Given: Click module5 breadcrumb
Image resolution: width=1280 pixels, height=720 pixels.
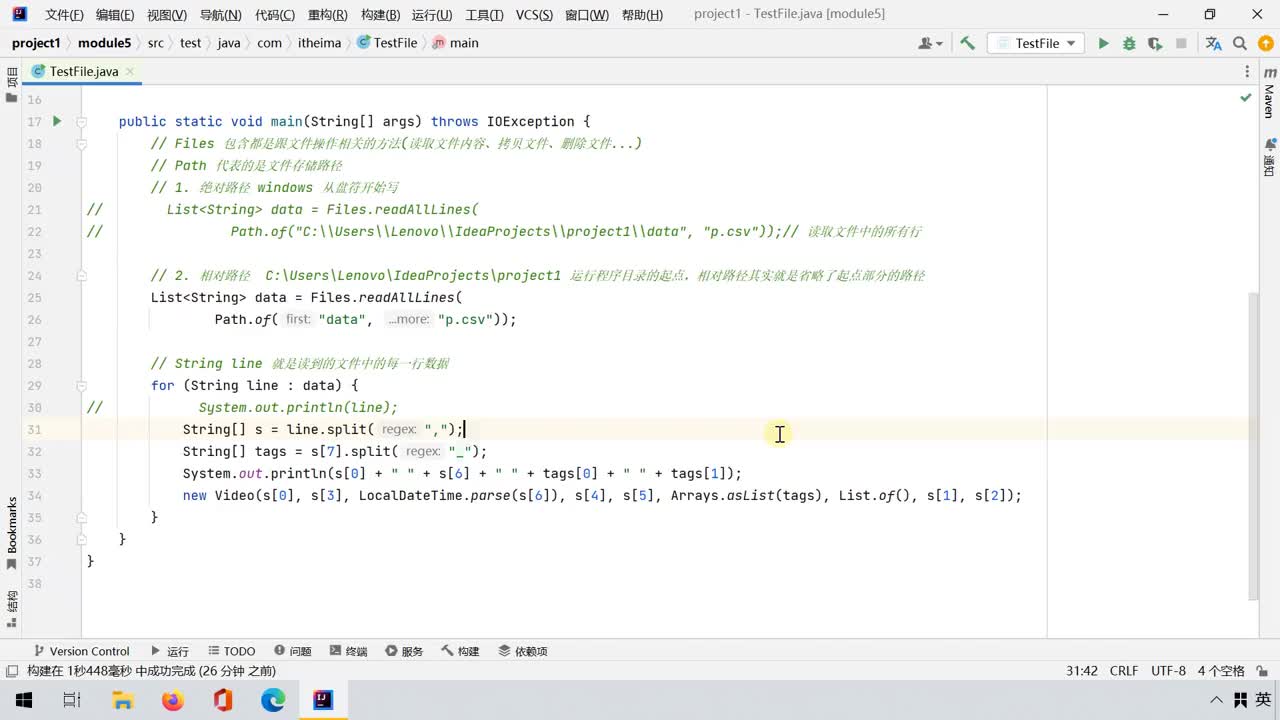Looking at the screenshot, I should (x=104, y=43).
